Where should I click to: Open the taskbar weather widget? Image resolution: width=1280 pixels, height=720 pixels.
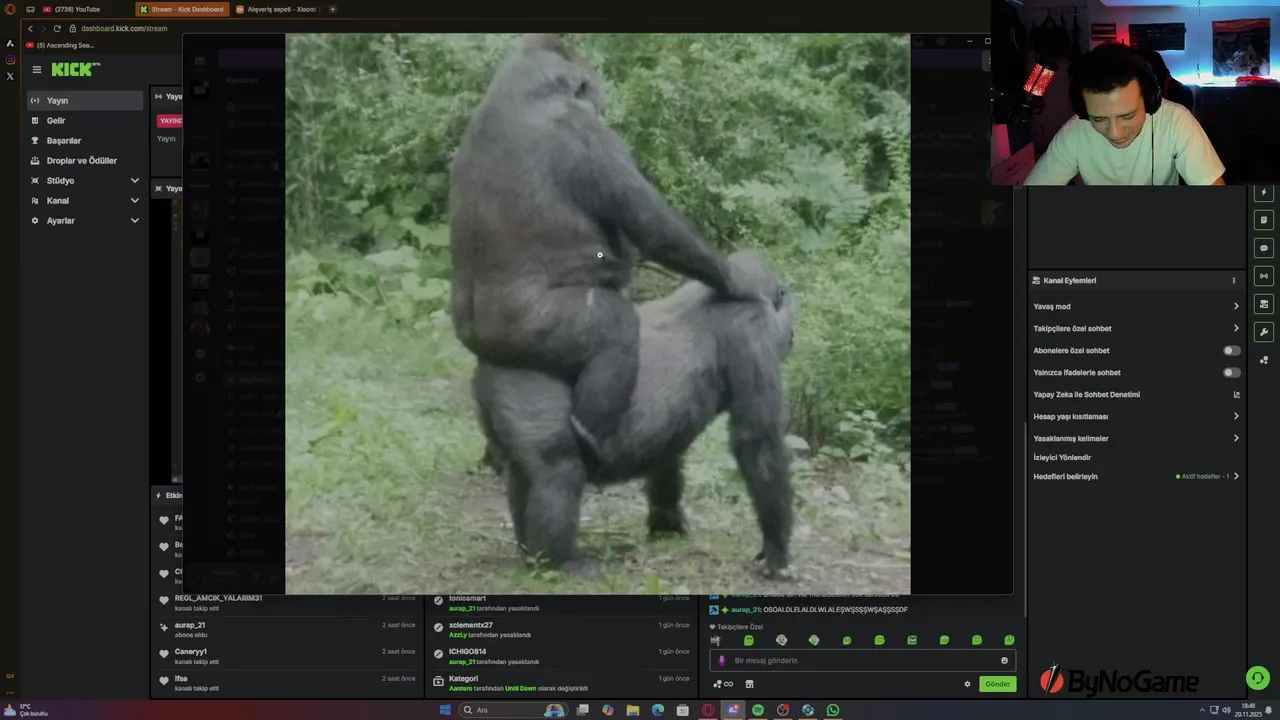(x=28, y=710)
